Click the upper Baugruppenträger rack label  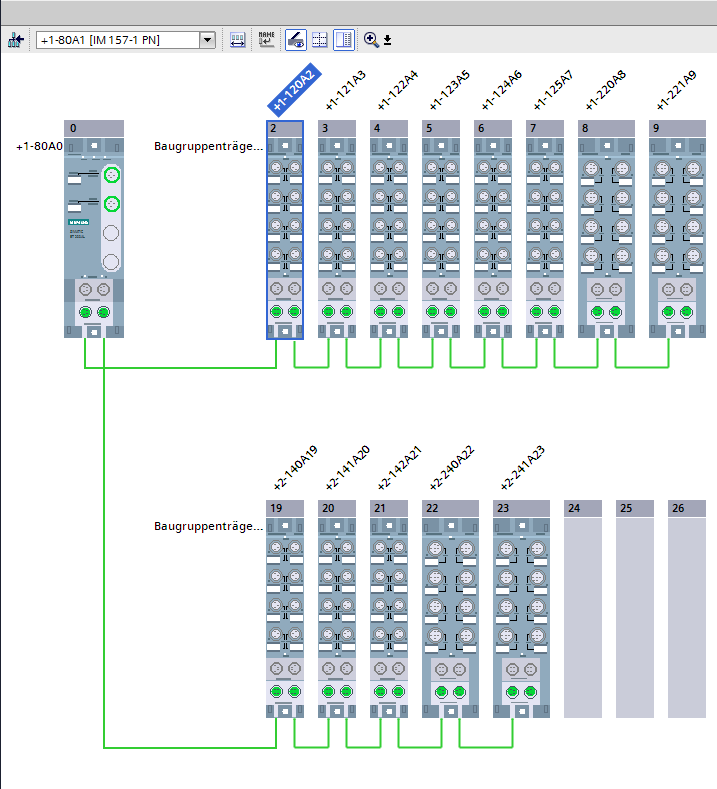click(x=208, y=146)
